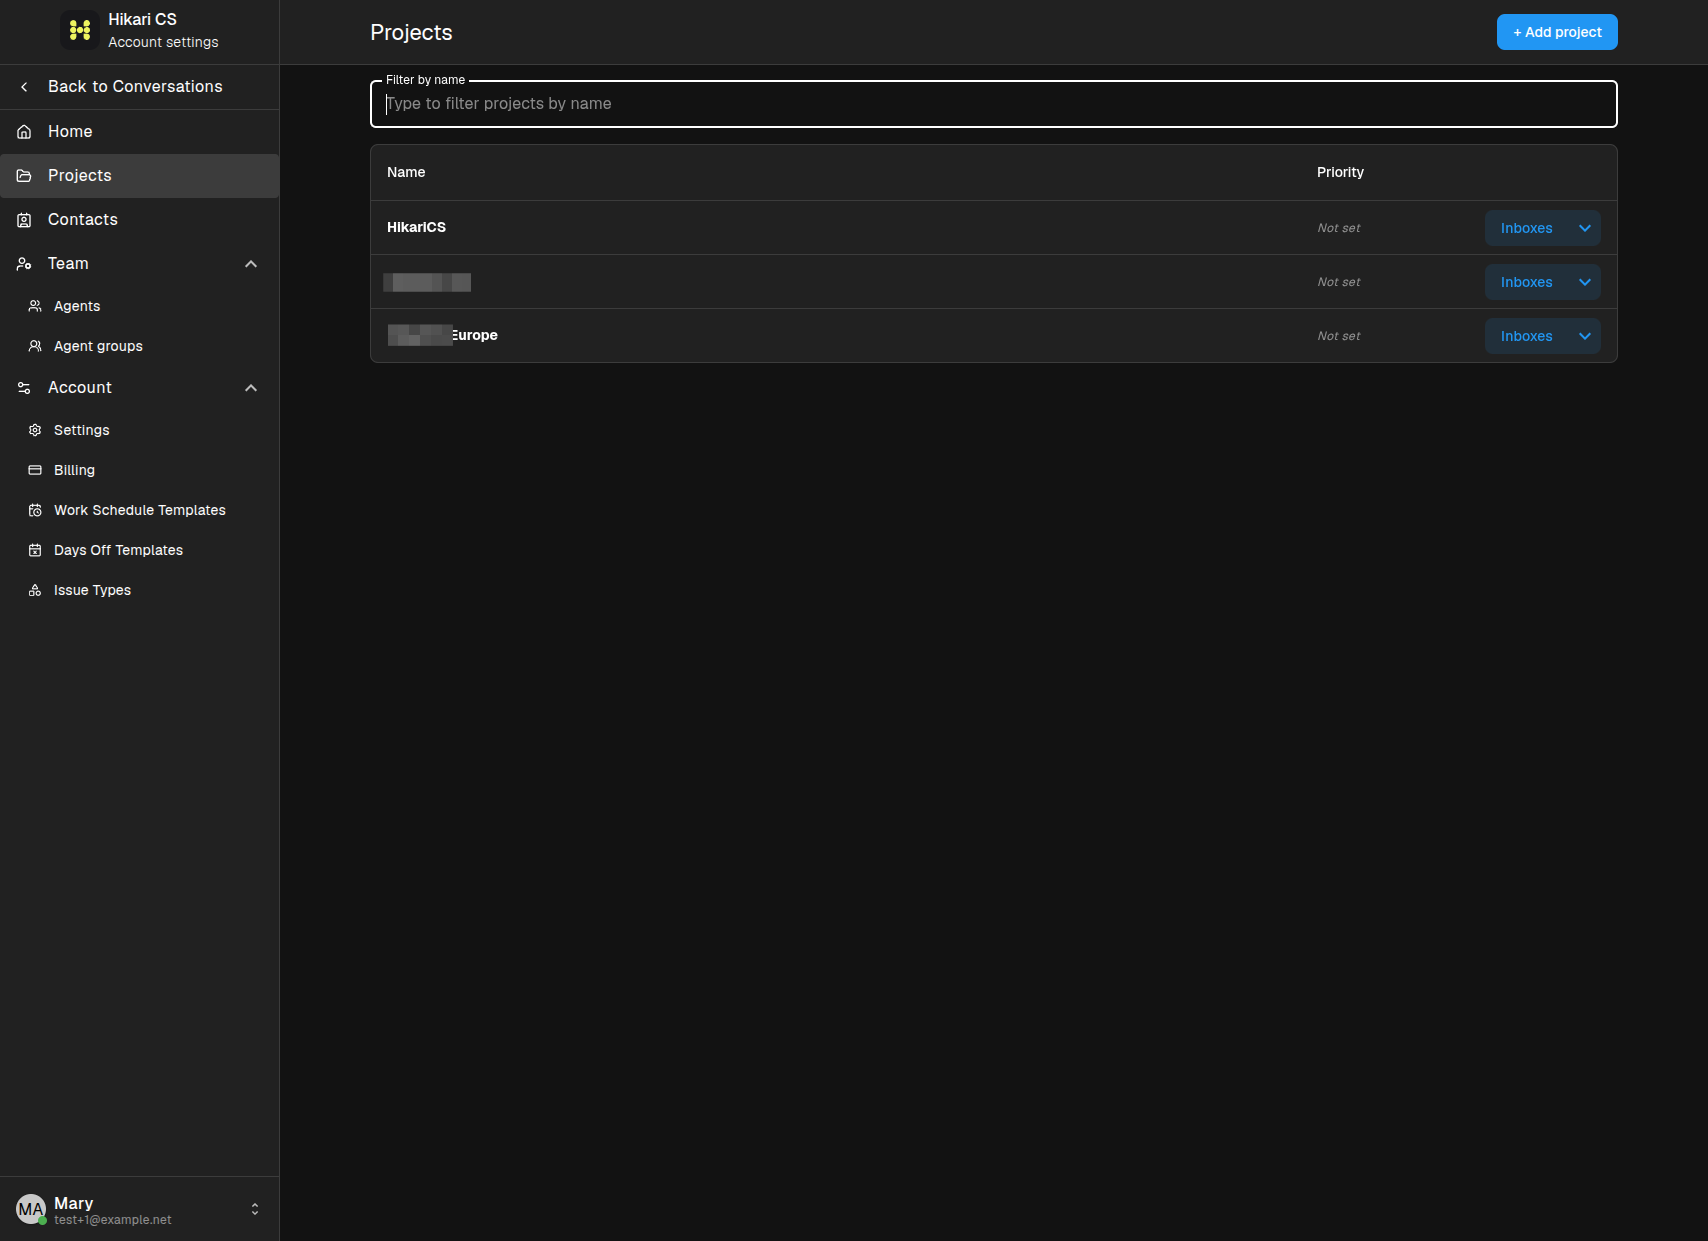The width and height of the screenshot is (1708, 1241).
Task: Click the + Add project button
Action: 1557,32
